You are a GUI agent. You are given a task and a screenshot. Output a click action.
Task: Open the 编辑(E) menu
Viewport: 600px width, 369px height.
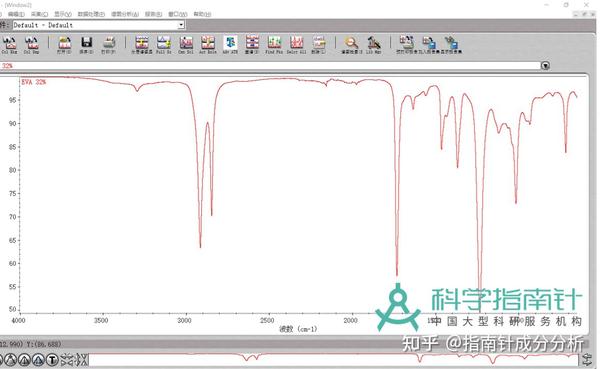(x=16, y=14)
